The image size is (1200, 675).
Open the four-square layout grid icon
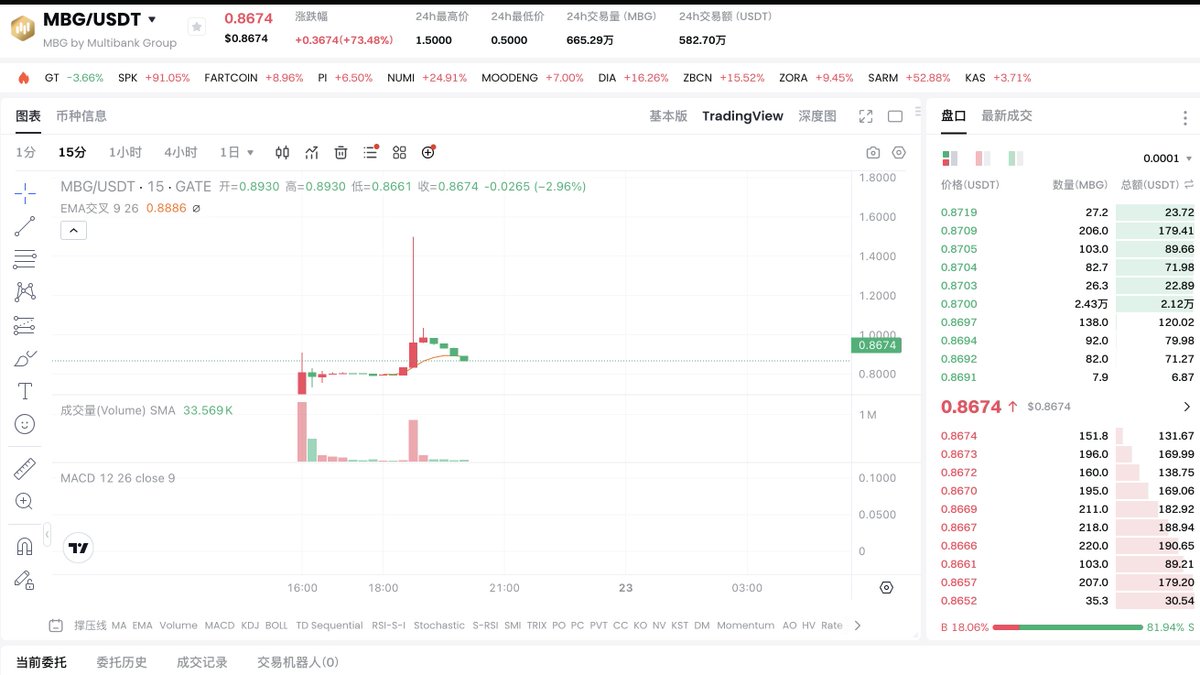[400, 152]
